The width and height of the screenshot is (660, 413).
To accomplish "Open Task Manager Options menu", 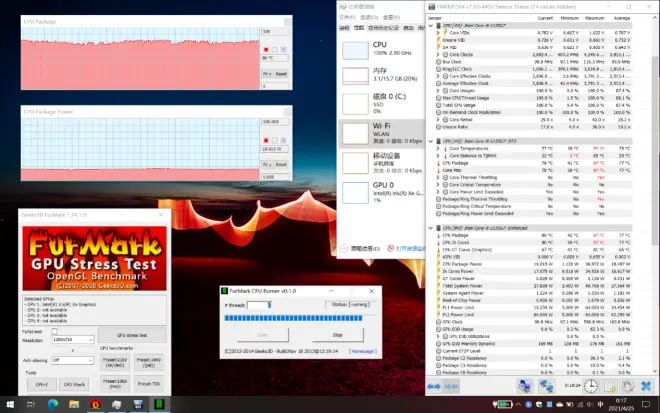I will (369, 17).
